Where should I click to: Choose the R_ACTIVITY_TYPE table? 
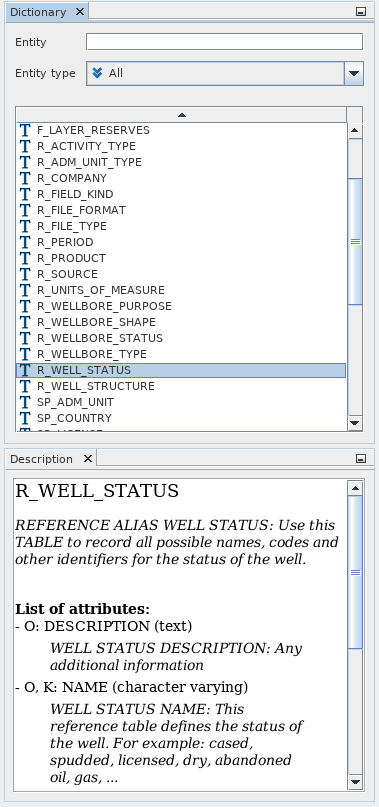pyautogui.click(x=87, y=146)
